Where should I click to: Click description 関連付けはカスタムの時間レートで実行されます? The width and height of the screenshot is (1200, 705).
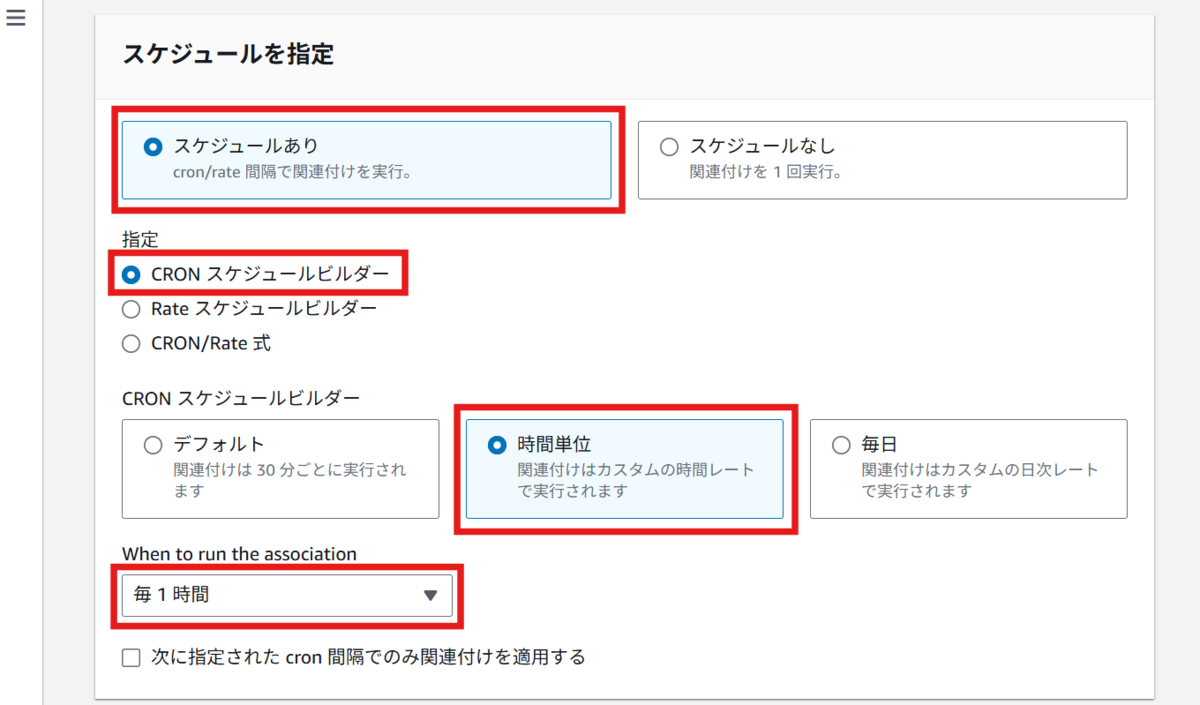click(x=636, y=481)
